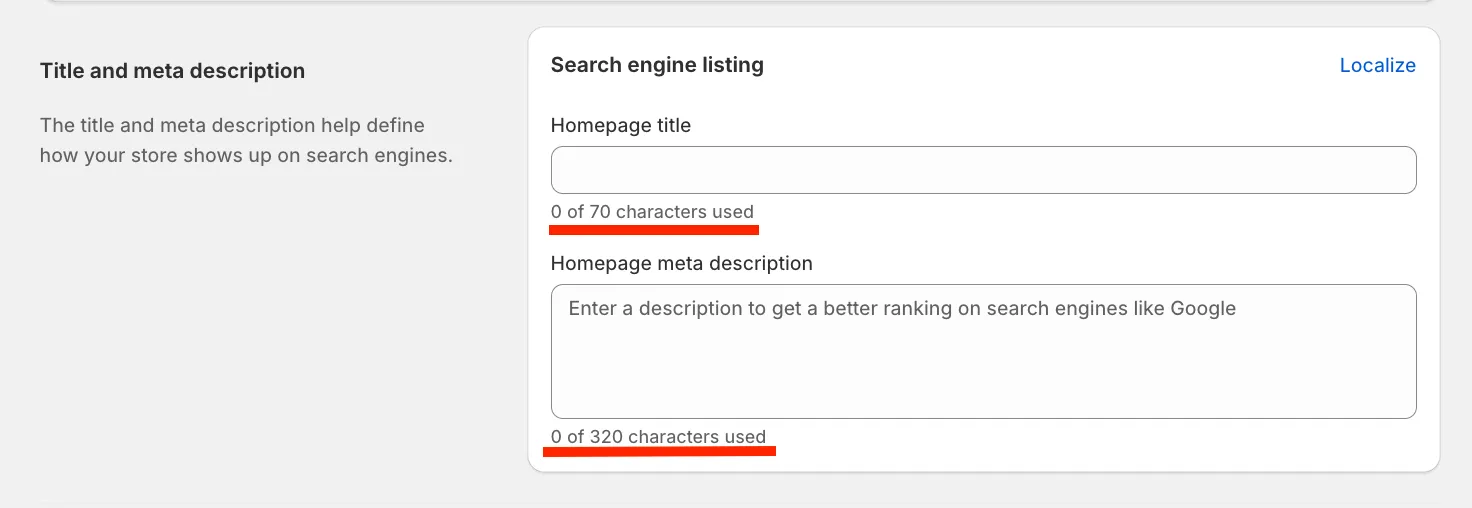Click the "Search engine listing" card heading
This screenshot has height=508, width=1472.
click(657, 65)
